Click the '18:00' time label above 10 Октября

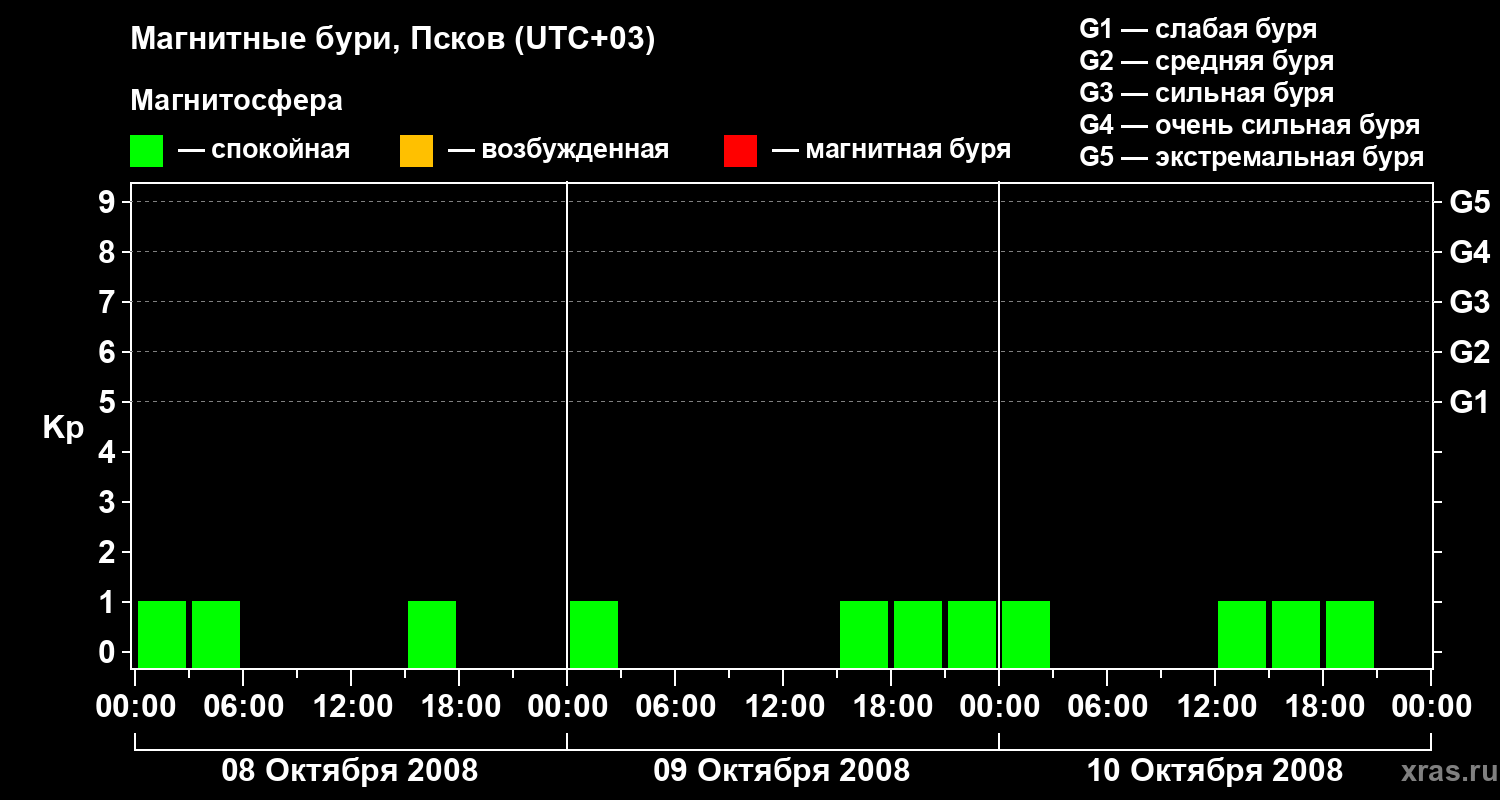click(1323, 707)
